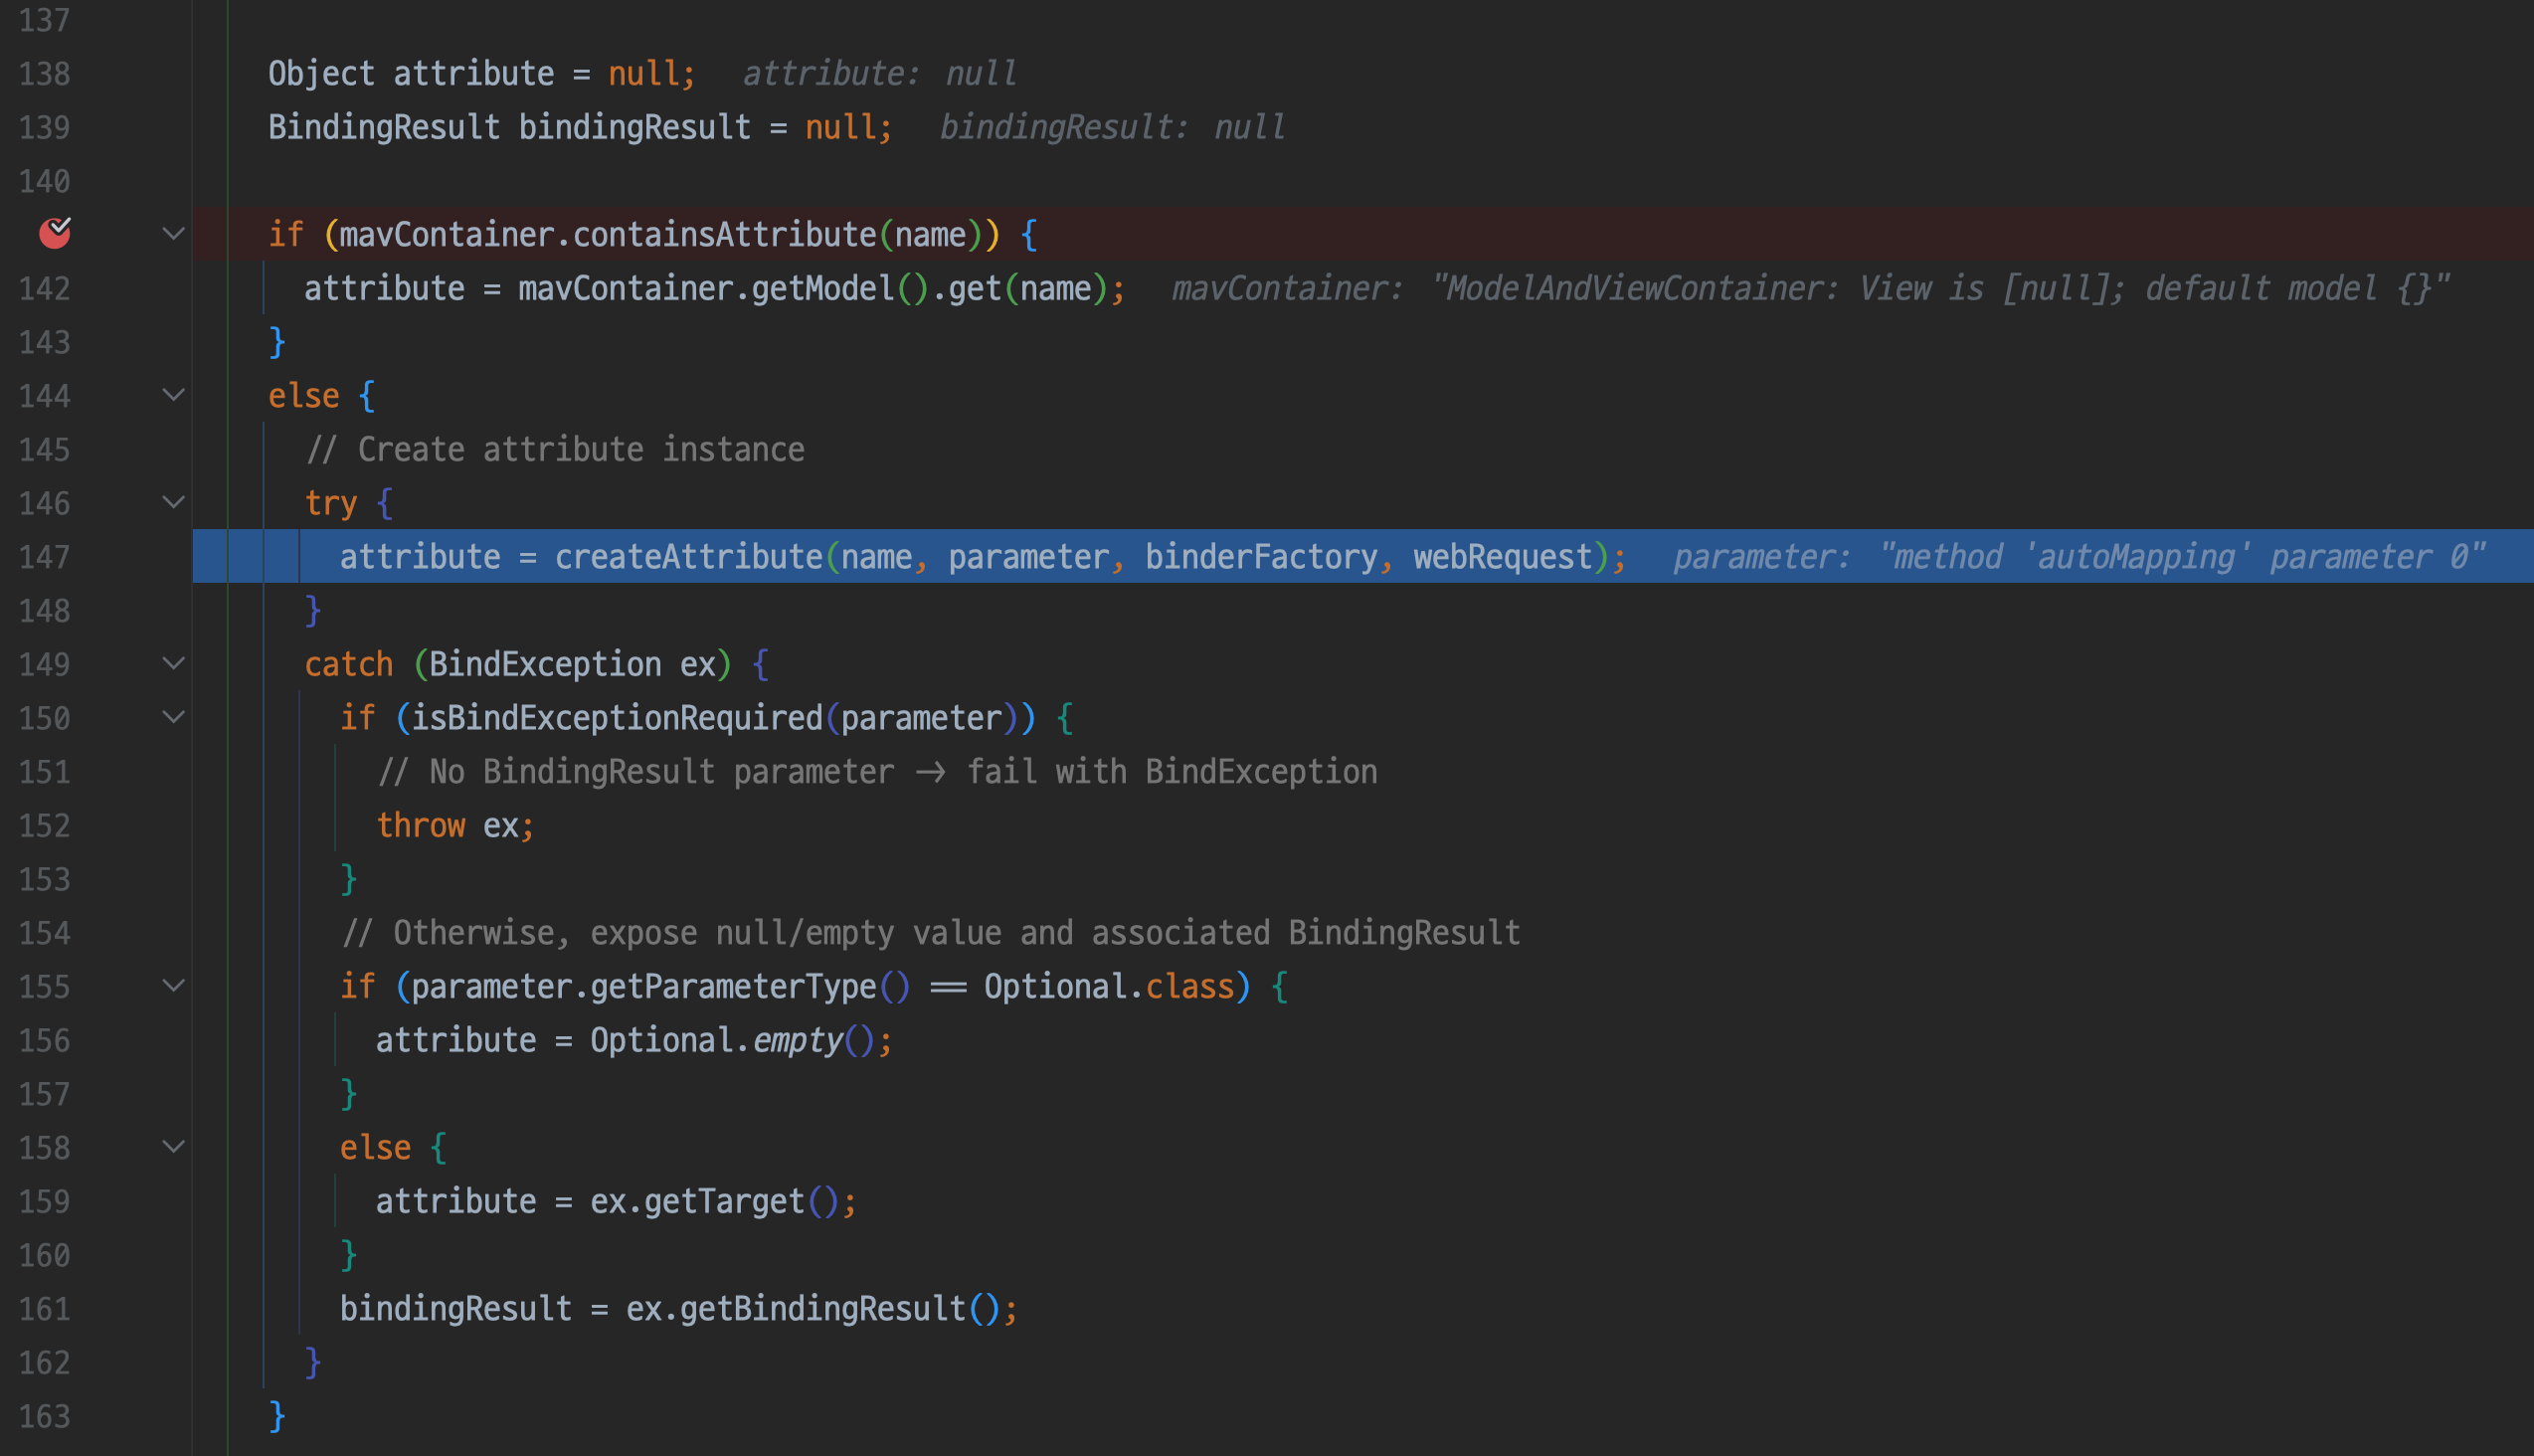
Task: Click line number 147 in gutter
Action: pyautogui.click(x=45, y=557)
